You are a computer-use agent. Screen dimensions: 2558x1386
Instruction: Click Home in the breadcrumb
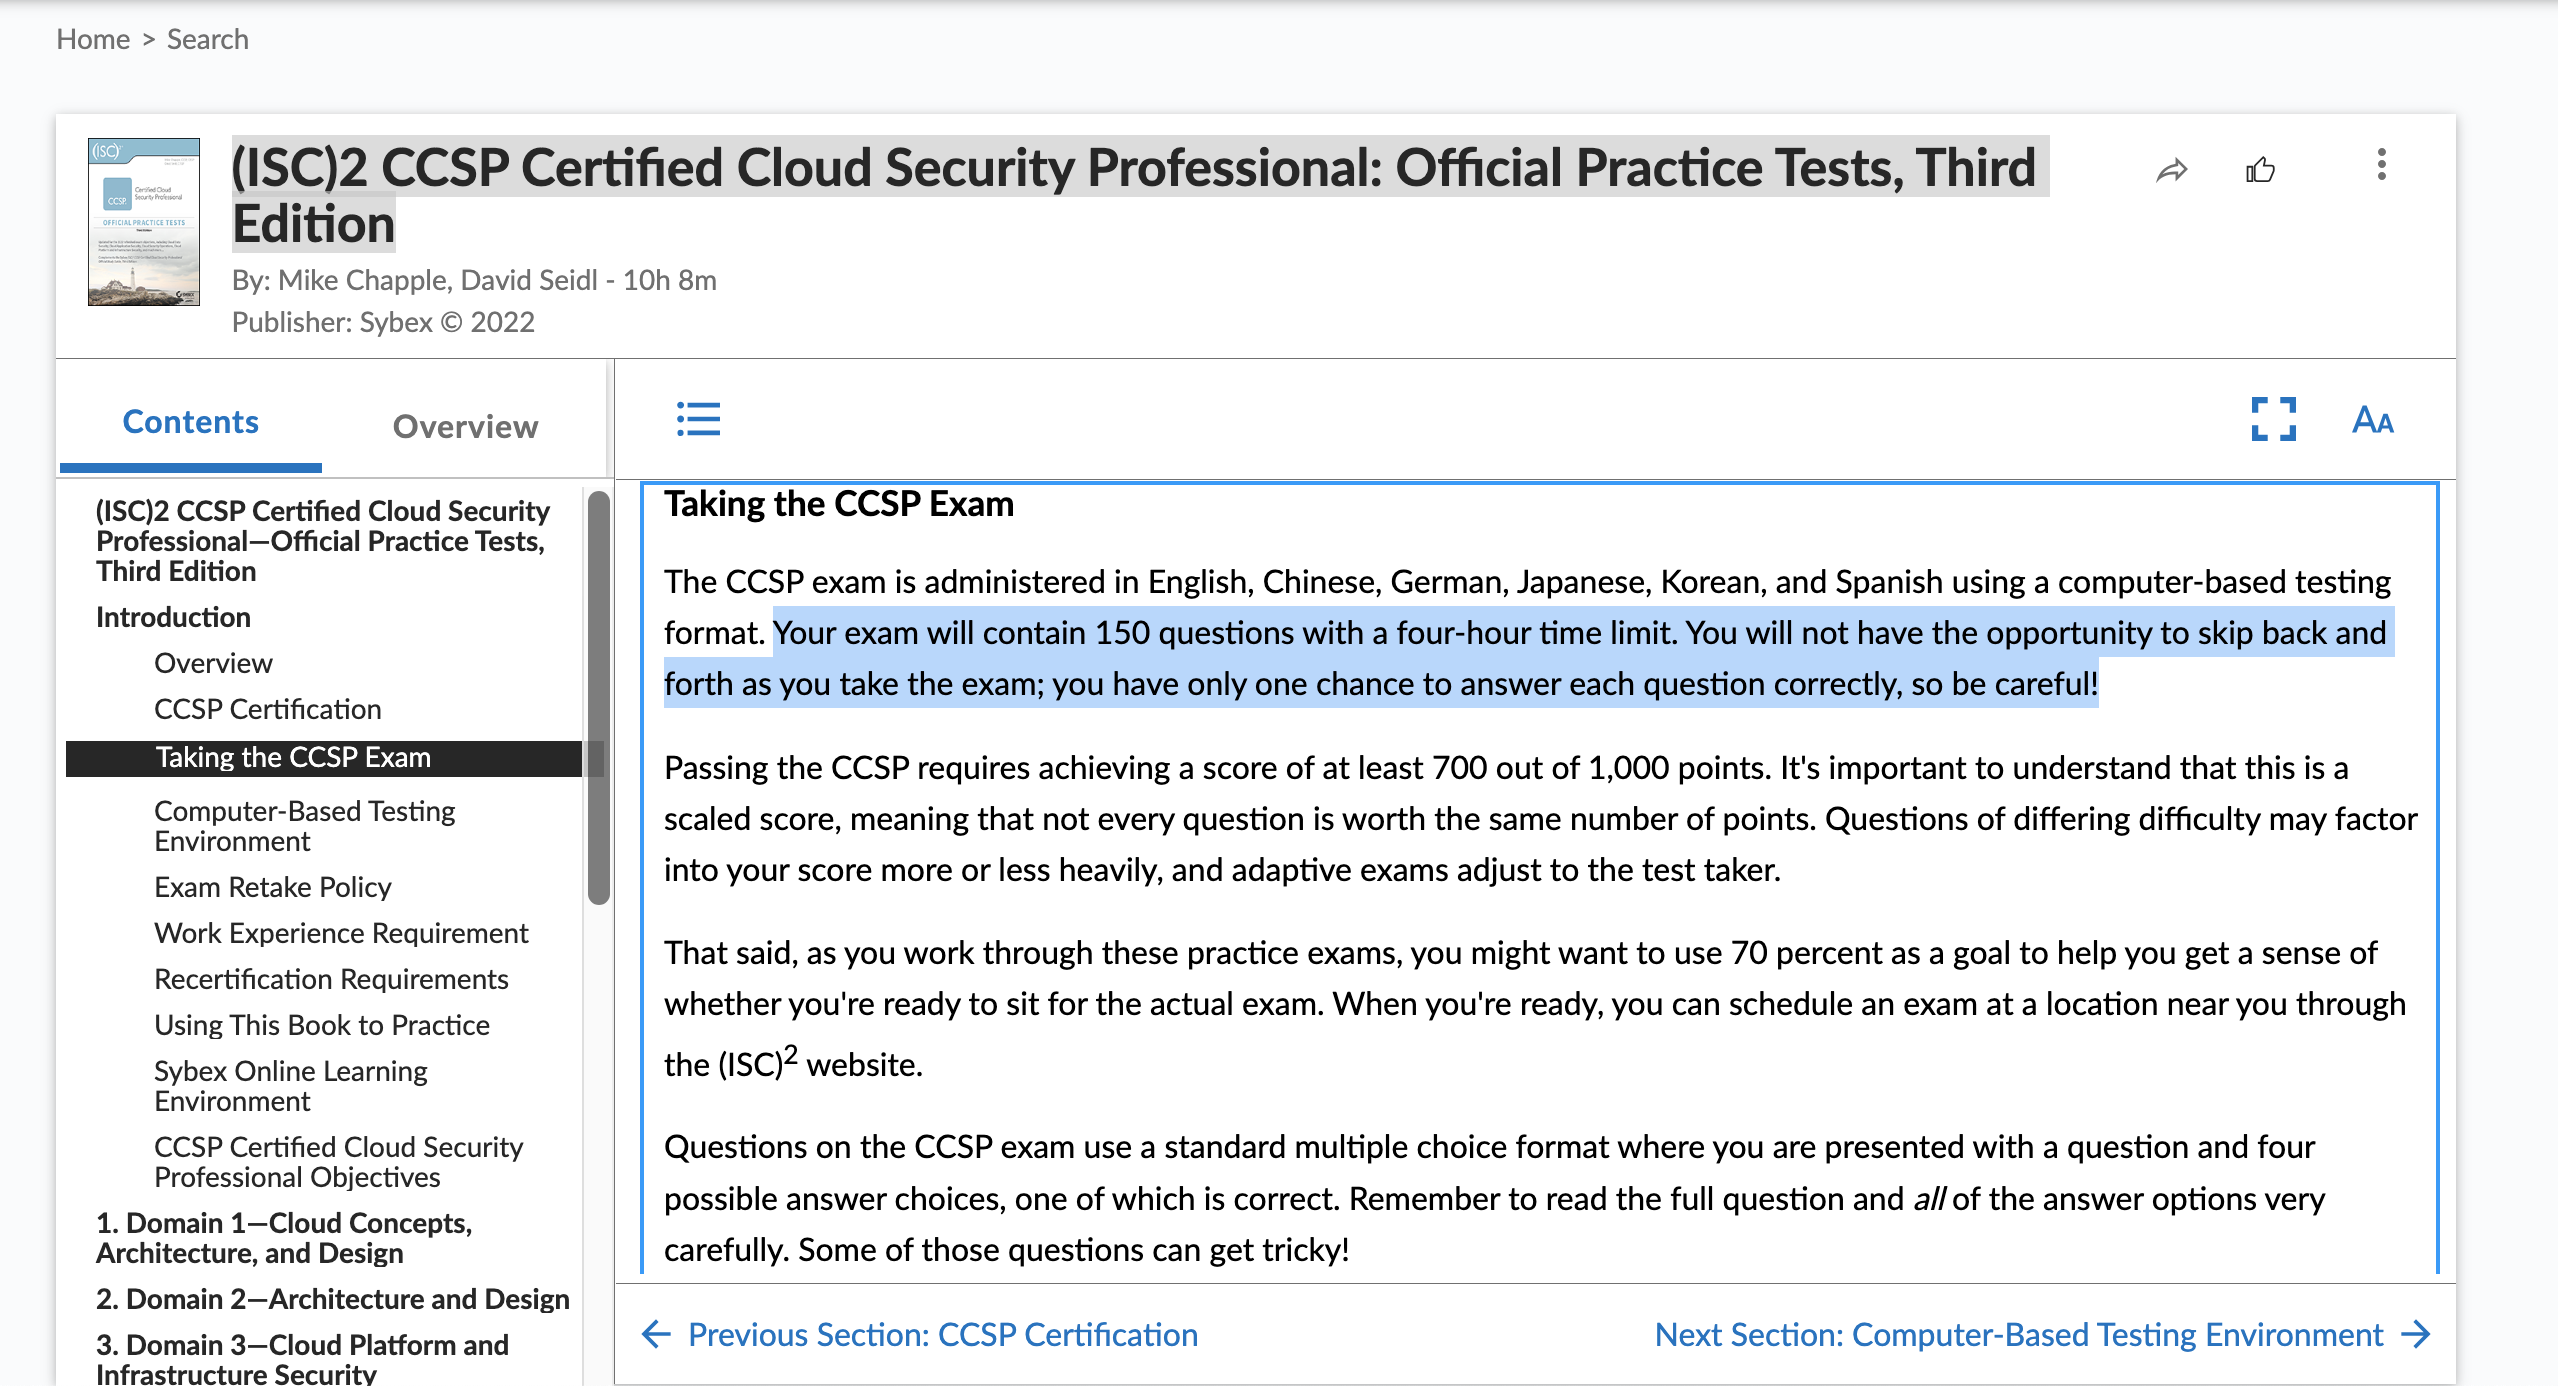tap(93, 39)
